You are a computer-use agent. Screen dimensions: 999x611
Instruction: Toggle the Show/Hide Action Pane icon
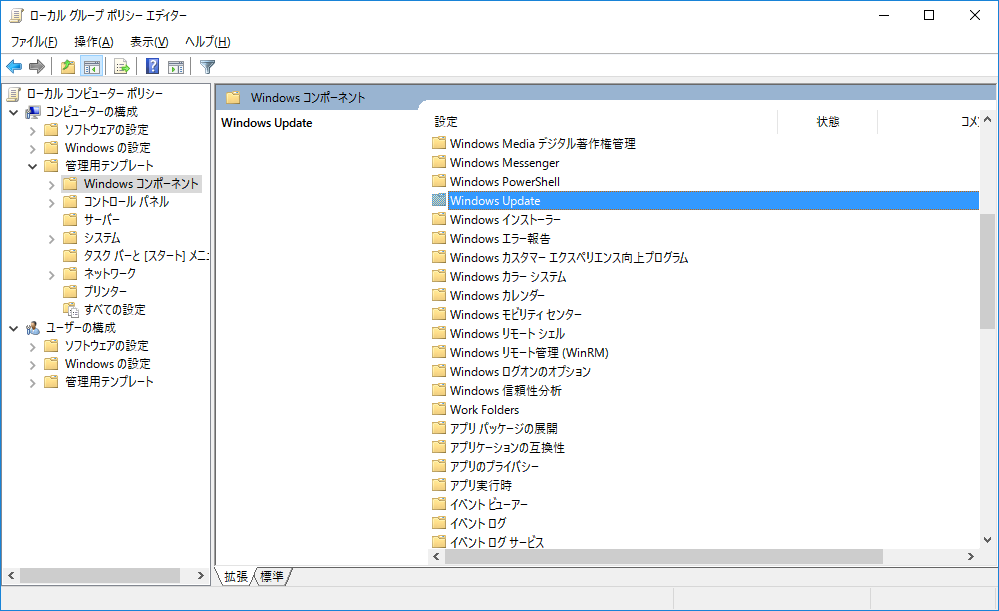176,66
